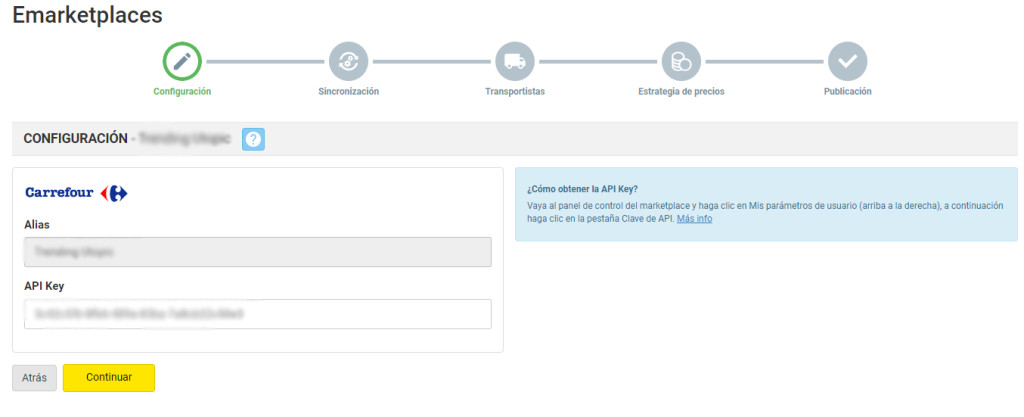
Task: Jump to the Transportistas step label
Action: [515, 91]
